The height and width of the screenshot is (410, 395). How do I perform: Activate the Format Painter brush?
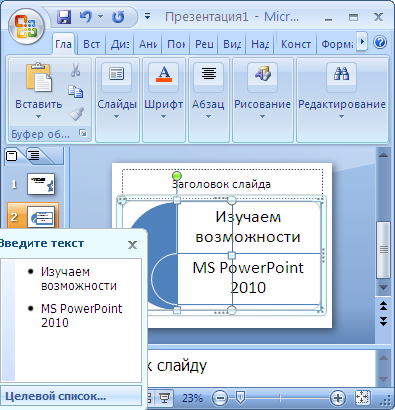point(76,114)
